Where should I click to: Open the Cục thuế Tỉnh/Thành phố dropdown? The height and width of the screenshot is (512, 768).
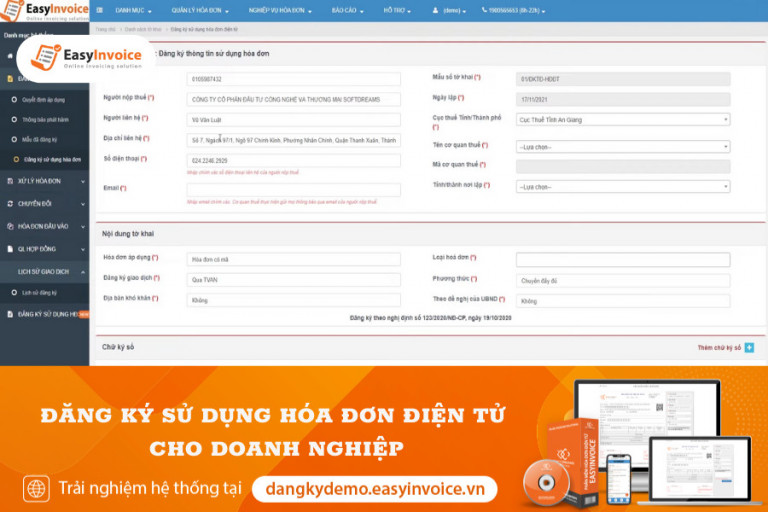click(x=623, y=120)
